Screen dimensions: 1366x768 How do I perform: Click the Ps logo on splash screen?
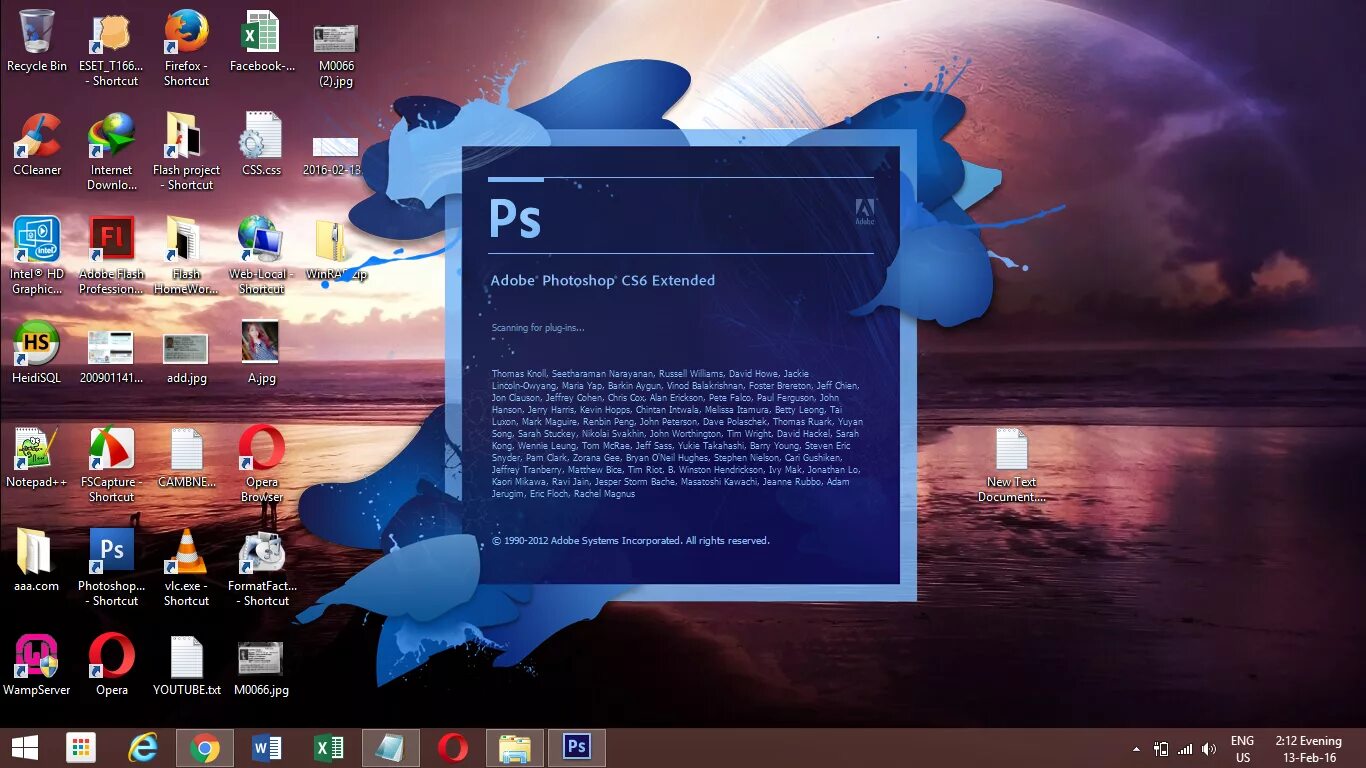pos(514,218)
